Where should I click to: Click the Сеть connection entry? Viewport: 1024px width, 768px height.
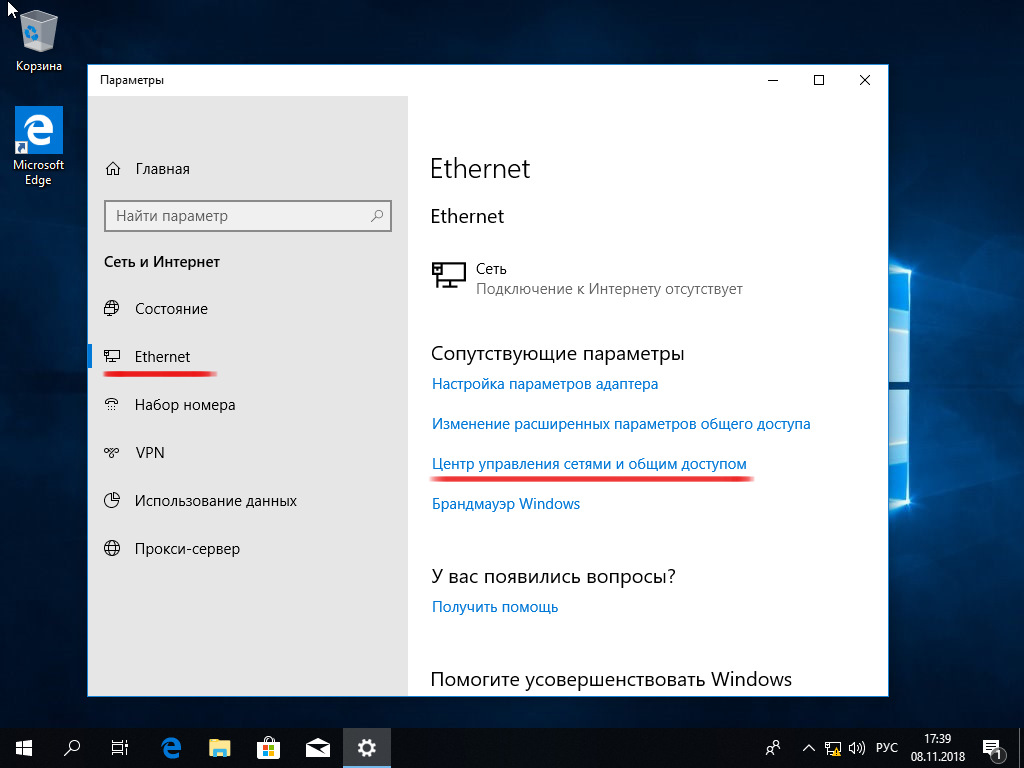click(586, 278)
